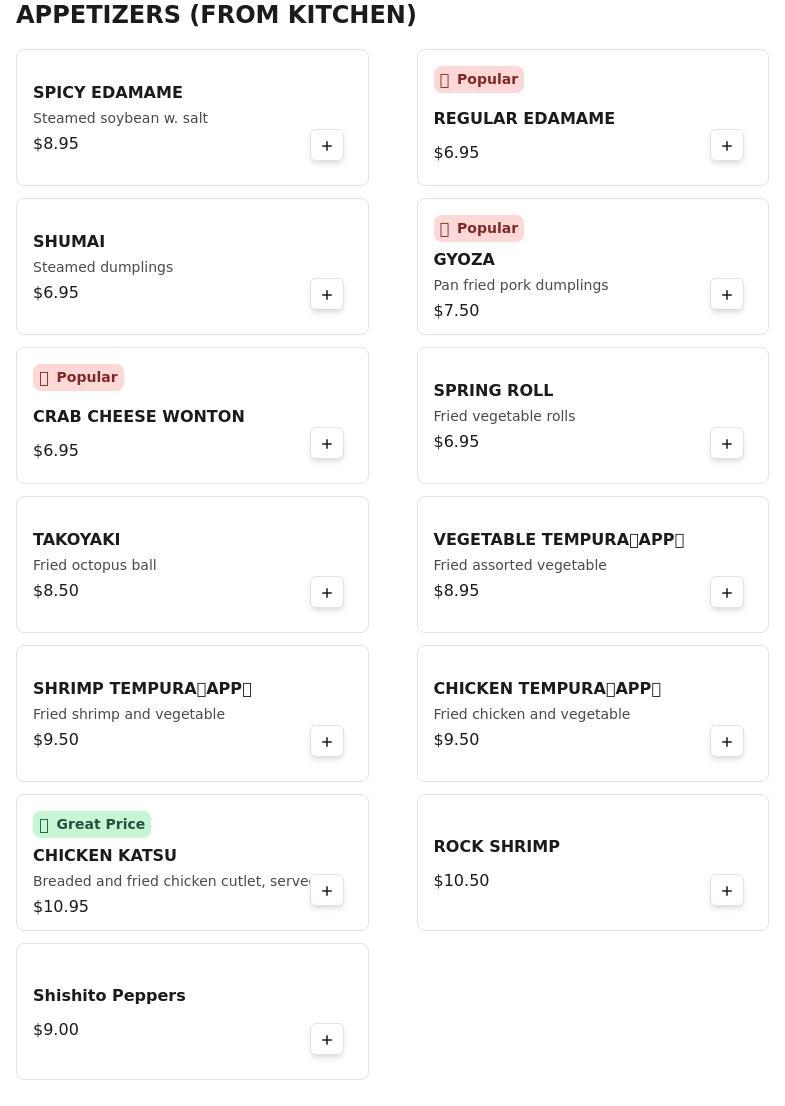Image resolution: width=785 pixels, height=1106 pixels.
Task: Add Regular Edamame with its plus button
Action: click(727, 146)
